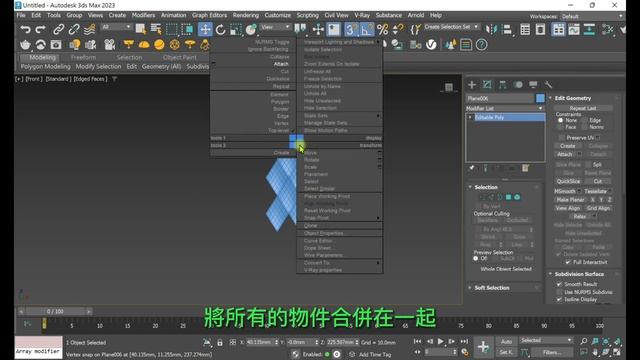The height and width of the screenshot is (360, 640).
Task: Open the View reference coordinate dropdown
Action: [275, 27]
